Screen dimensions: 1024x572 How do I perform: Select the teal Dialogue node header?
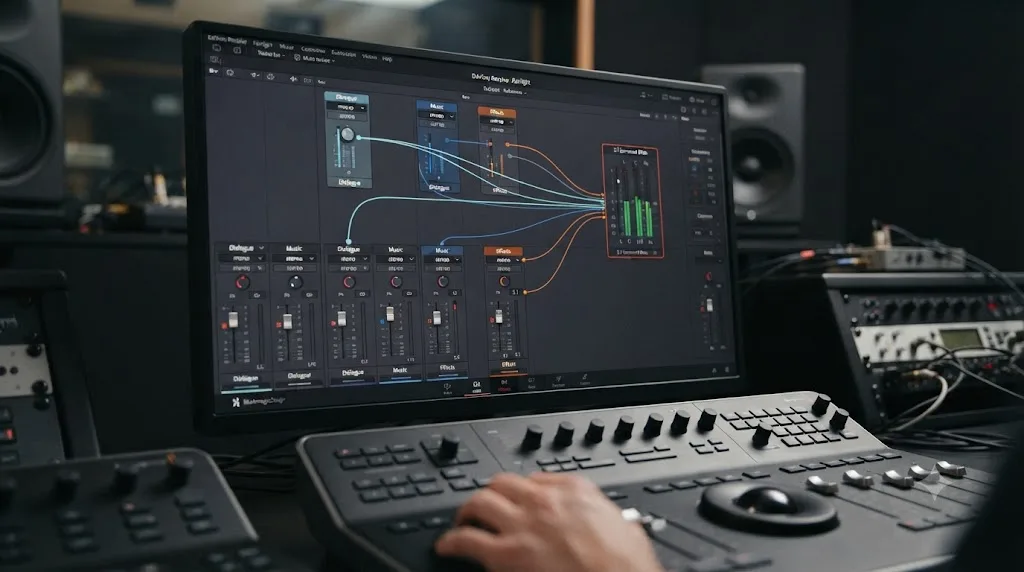(x=346, y=97)
